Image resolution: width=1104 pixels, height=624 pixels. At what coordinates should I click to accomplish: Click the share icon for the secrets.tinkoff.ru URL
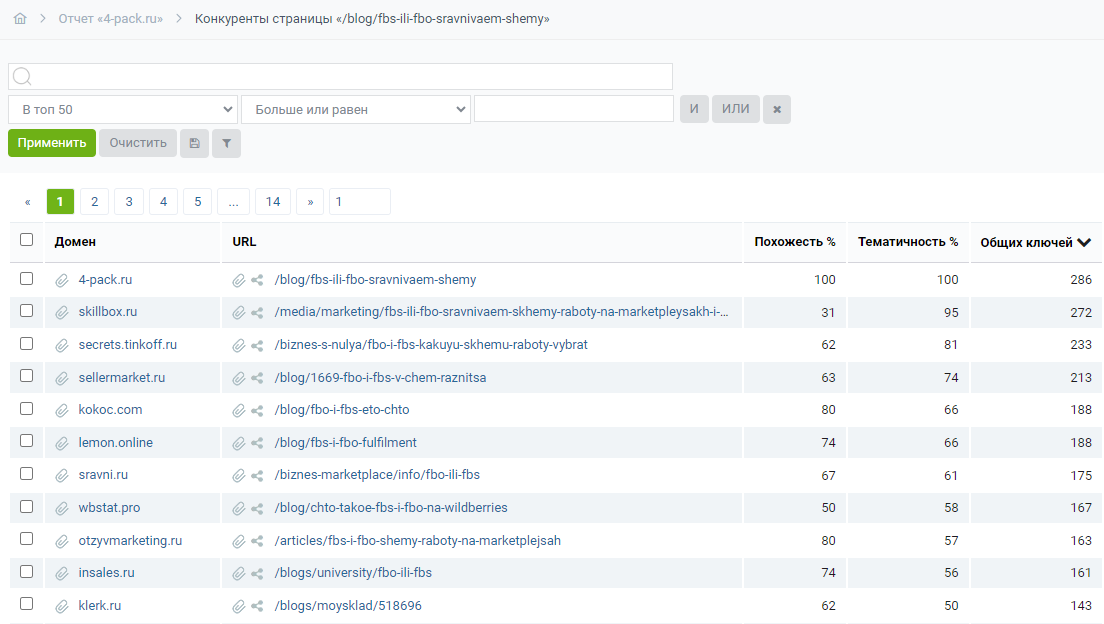(257, 345)
